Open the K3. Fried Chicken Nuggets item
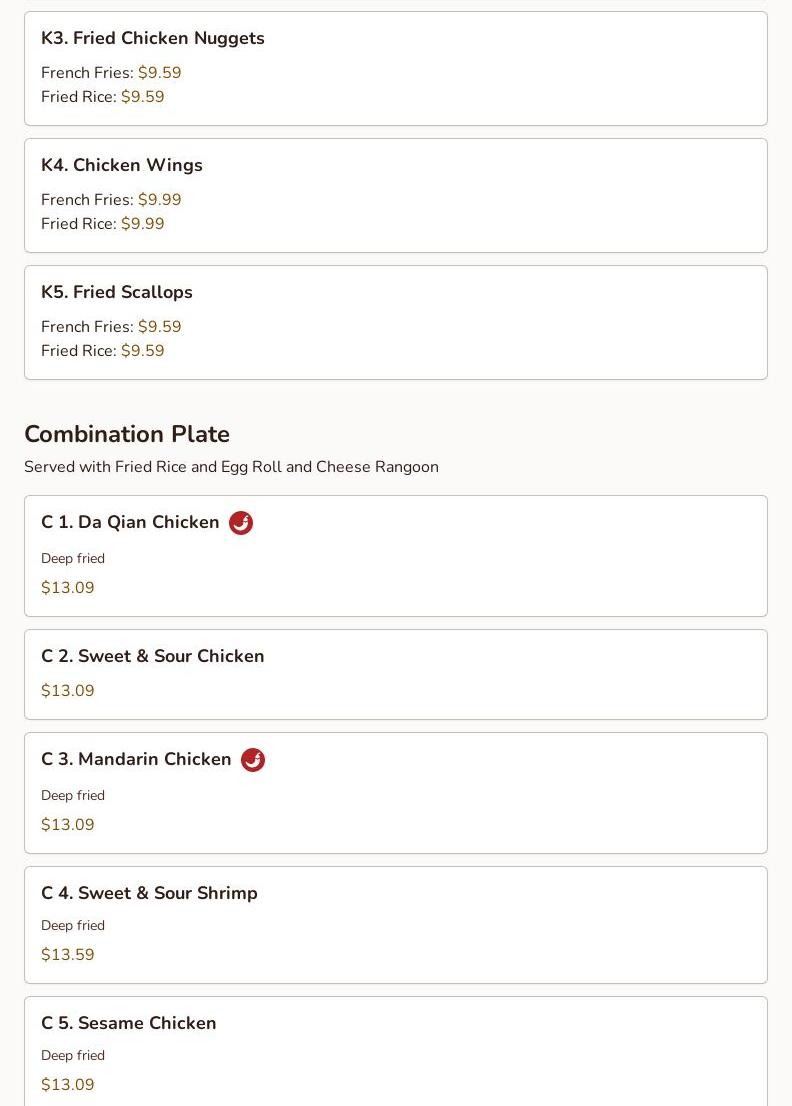The height and width of the screenshot is (1106, 792). coord(153,38)
